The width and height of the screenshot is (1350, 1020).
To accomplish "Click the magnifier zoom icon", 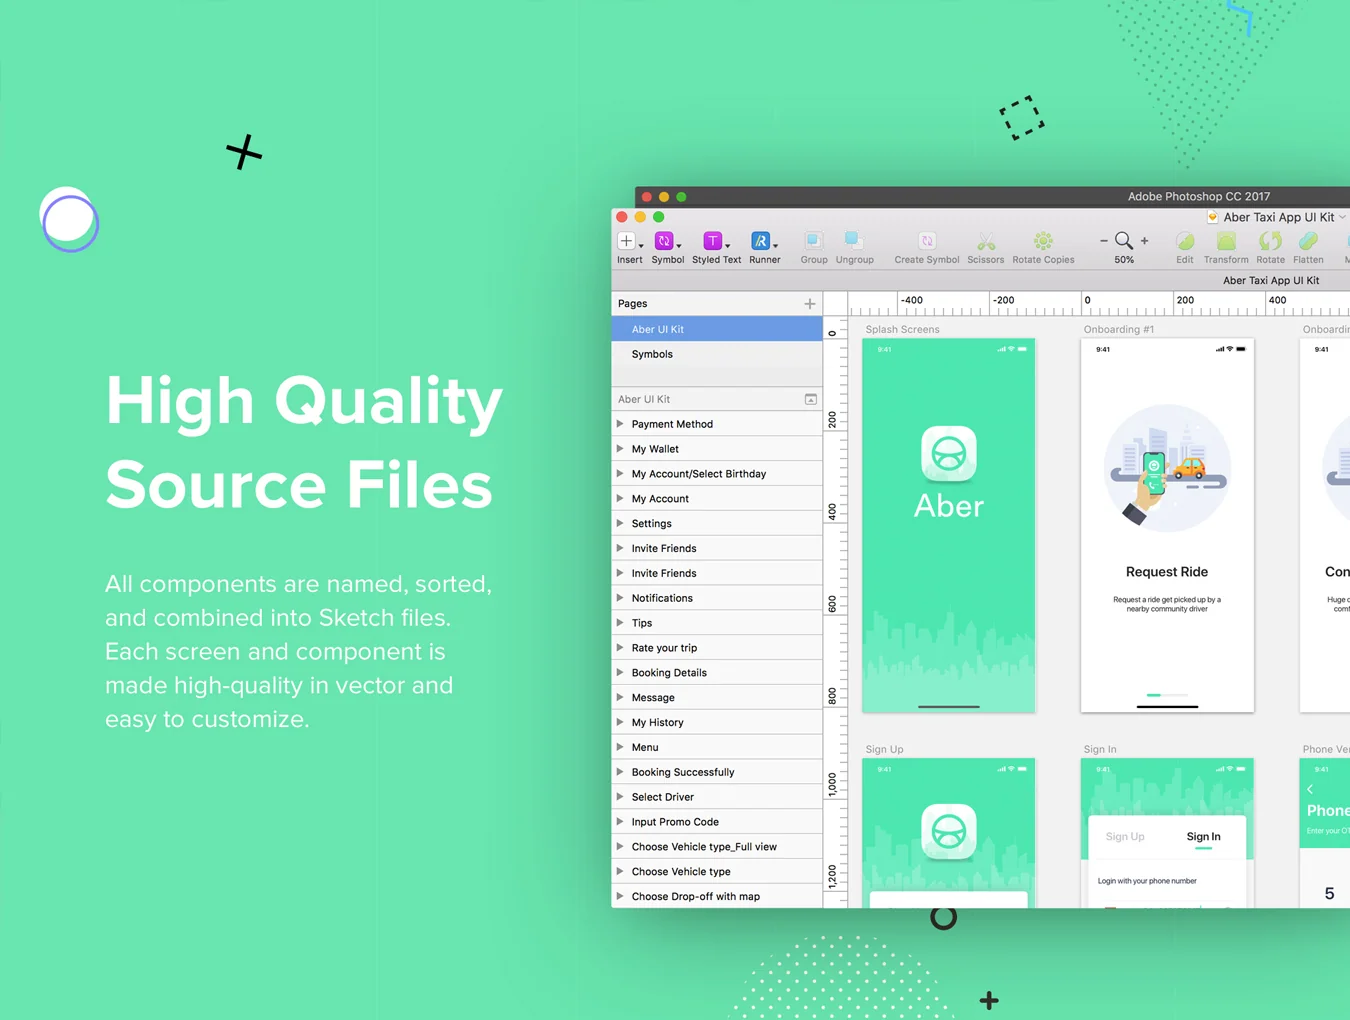I will tap(1124, 241).
